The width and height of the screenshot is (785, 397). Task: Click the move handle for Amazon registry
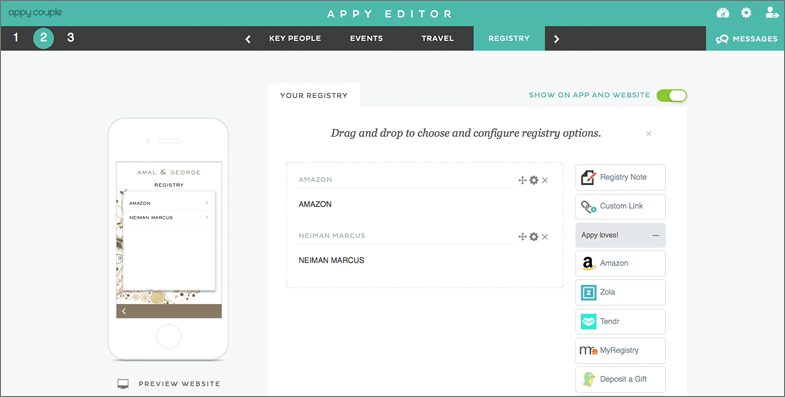522,180
